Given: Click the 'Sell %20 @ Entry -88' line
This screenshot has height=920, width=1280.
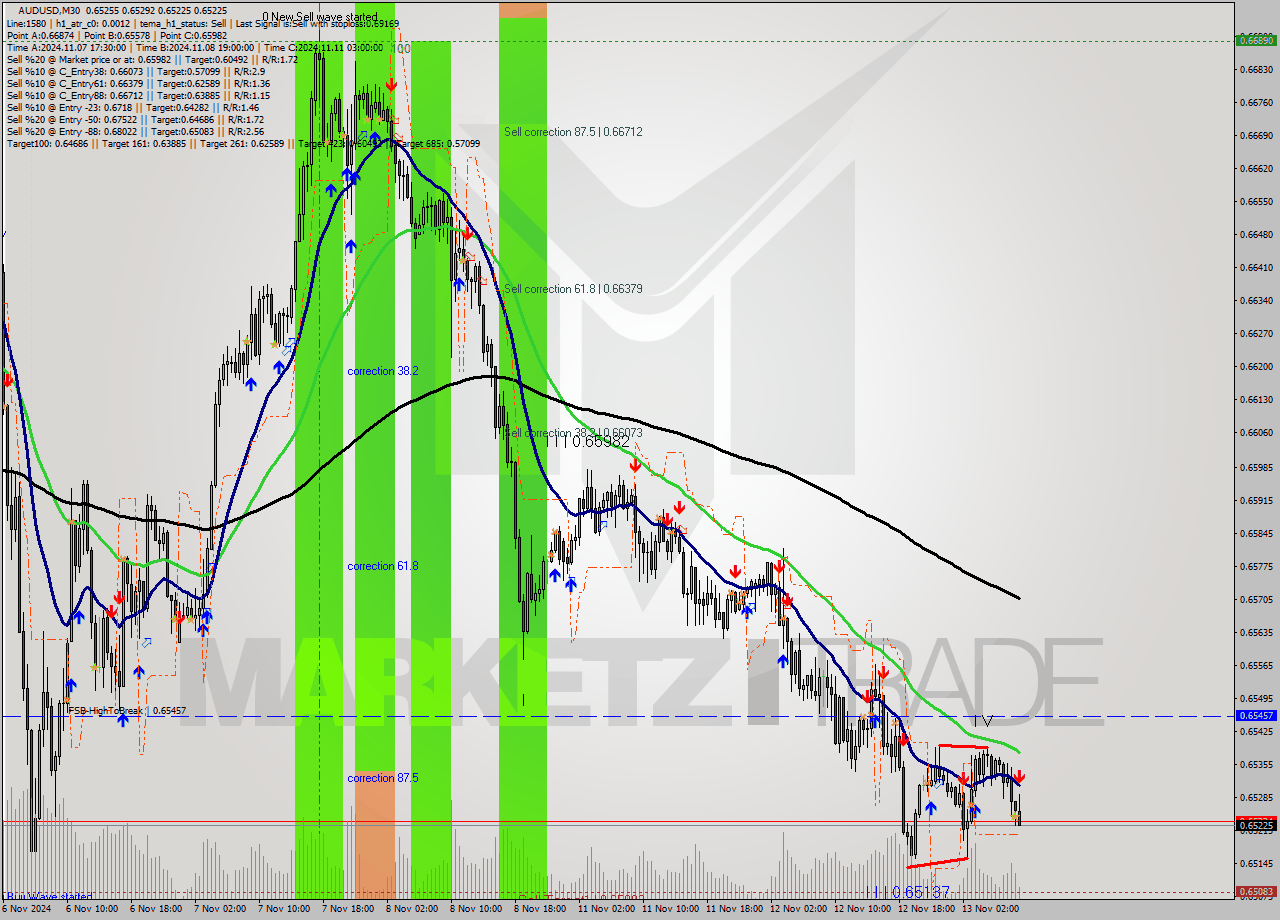Looking at the screenshot, I should pos(135,131).
